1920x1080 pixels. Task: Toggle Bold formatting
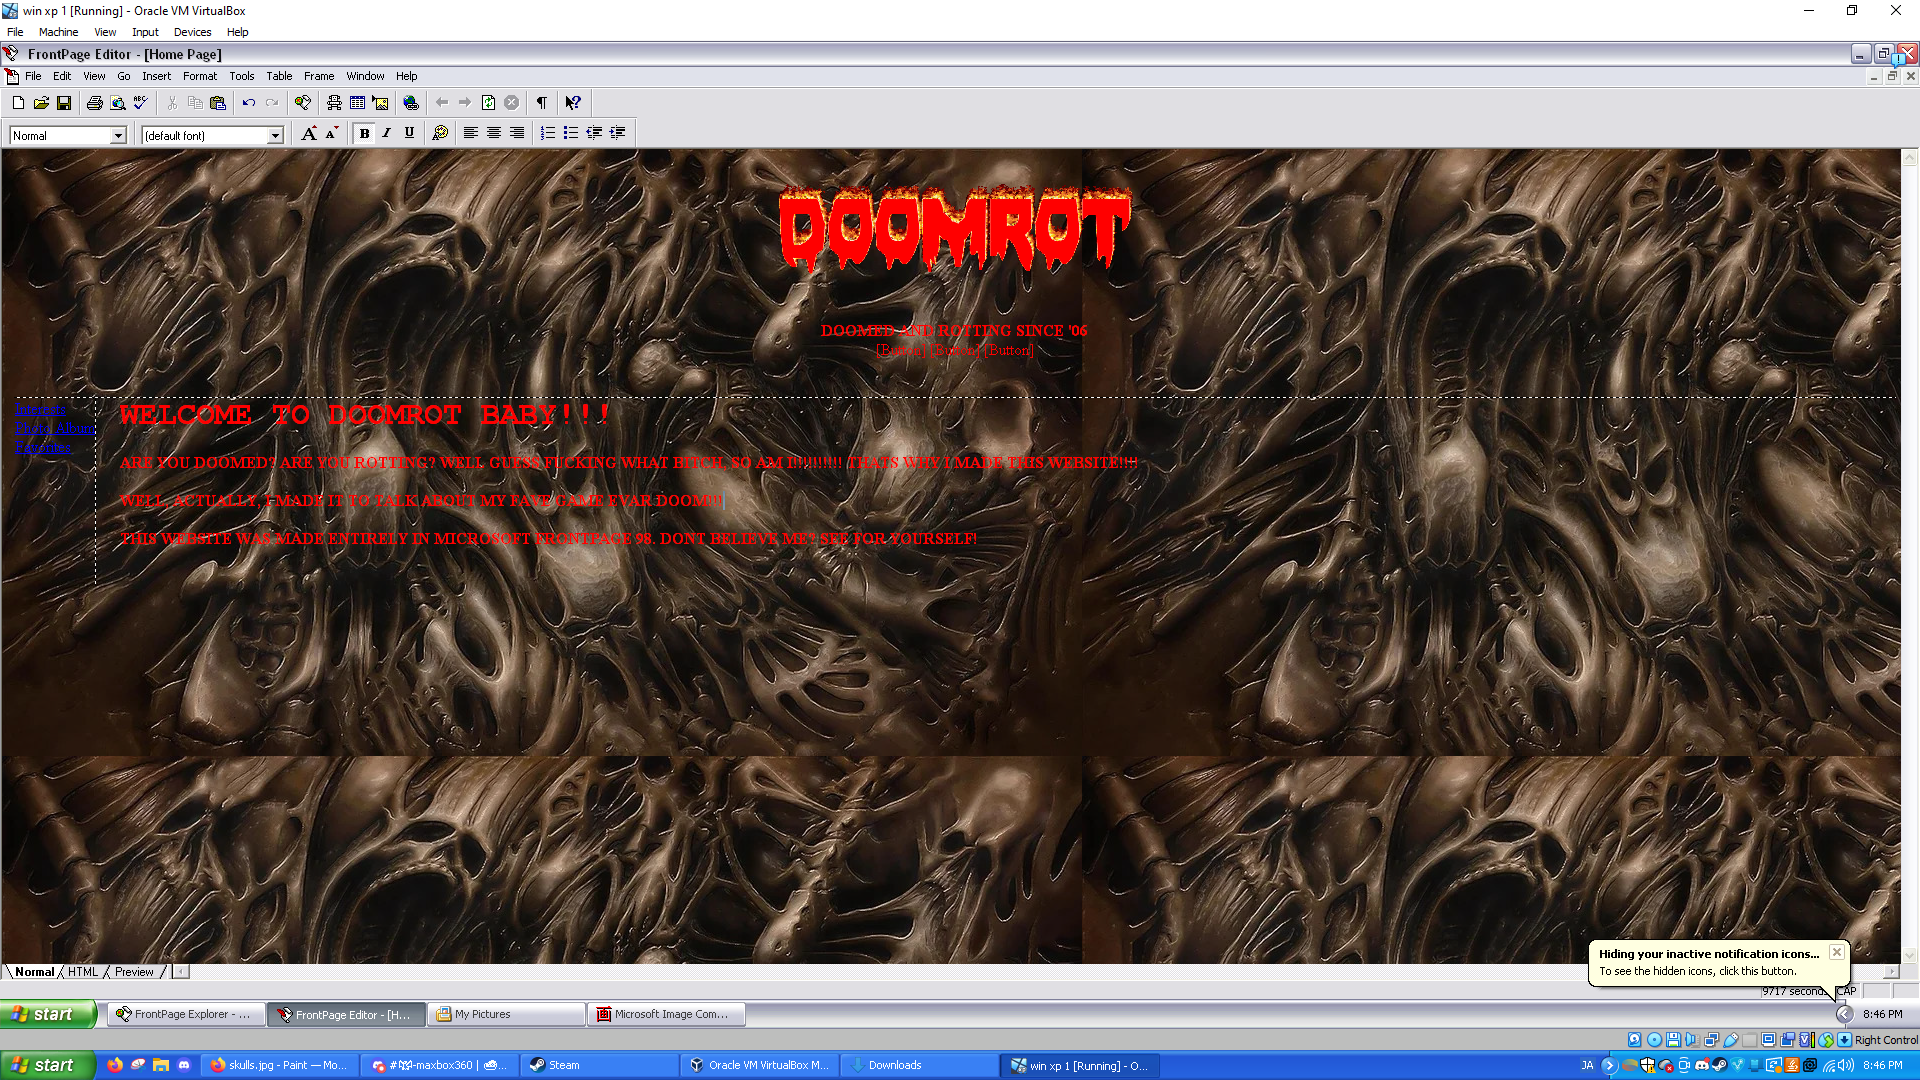364,133
